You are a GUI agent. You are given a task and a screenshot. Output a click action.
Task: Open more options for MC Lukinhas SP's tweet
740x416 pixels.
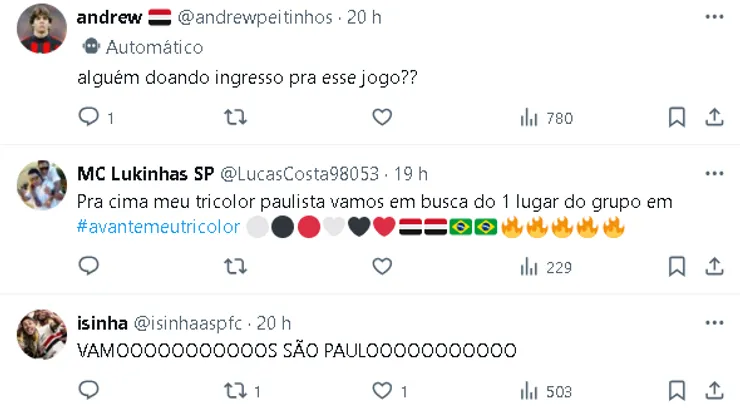[x=714, y=173]
